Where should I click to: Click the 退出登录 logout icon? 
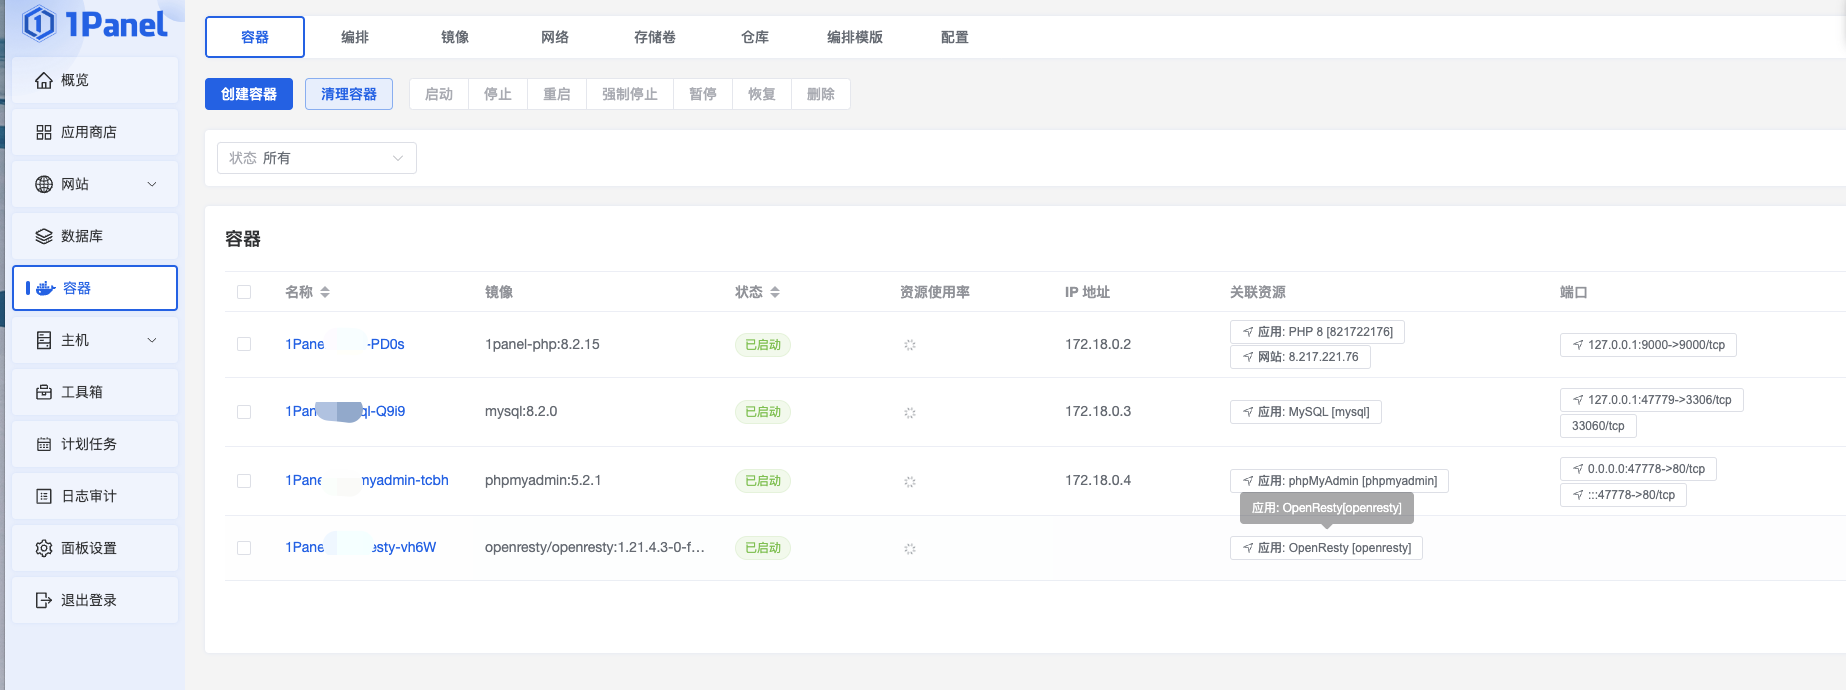click(44, 600)
